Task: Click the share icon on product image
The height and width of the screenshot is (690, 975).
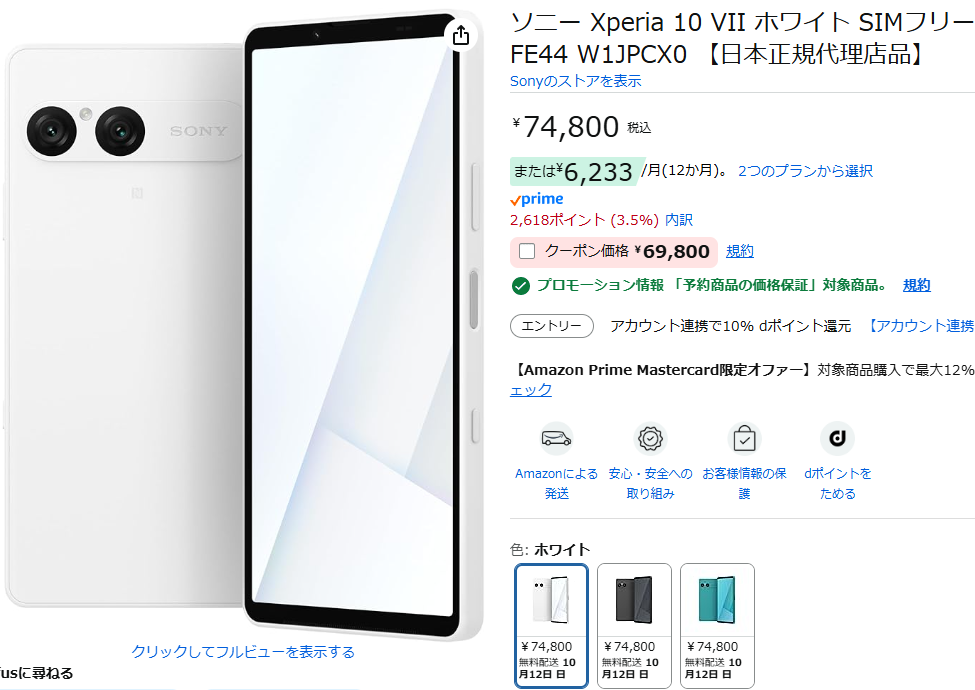Action: point(461,35)
